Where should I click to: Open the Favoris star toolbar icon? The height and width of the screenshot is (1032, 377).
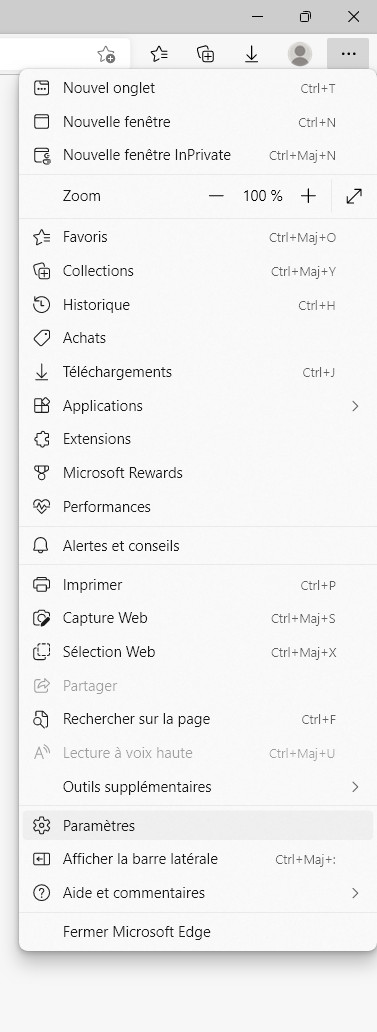(x=159, y=54)
